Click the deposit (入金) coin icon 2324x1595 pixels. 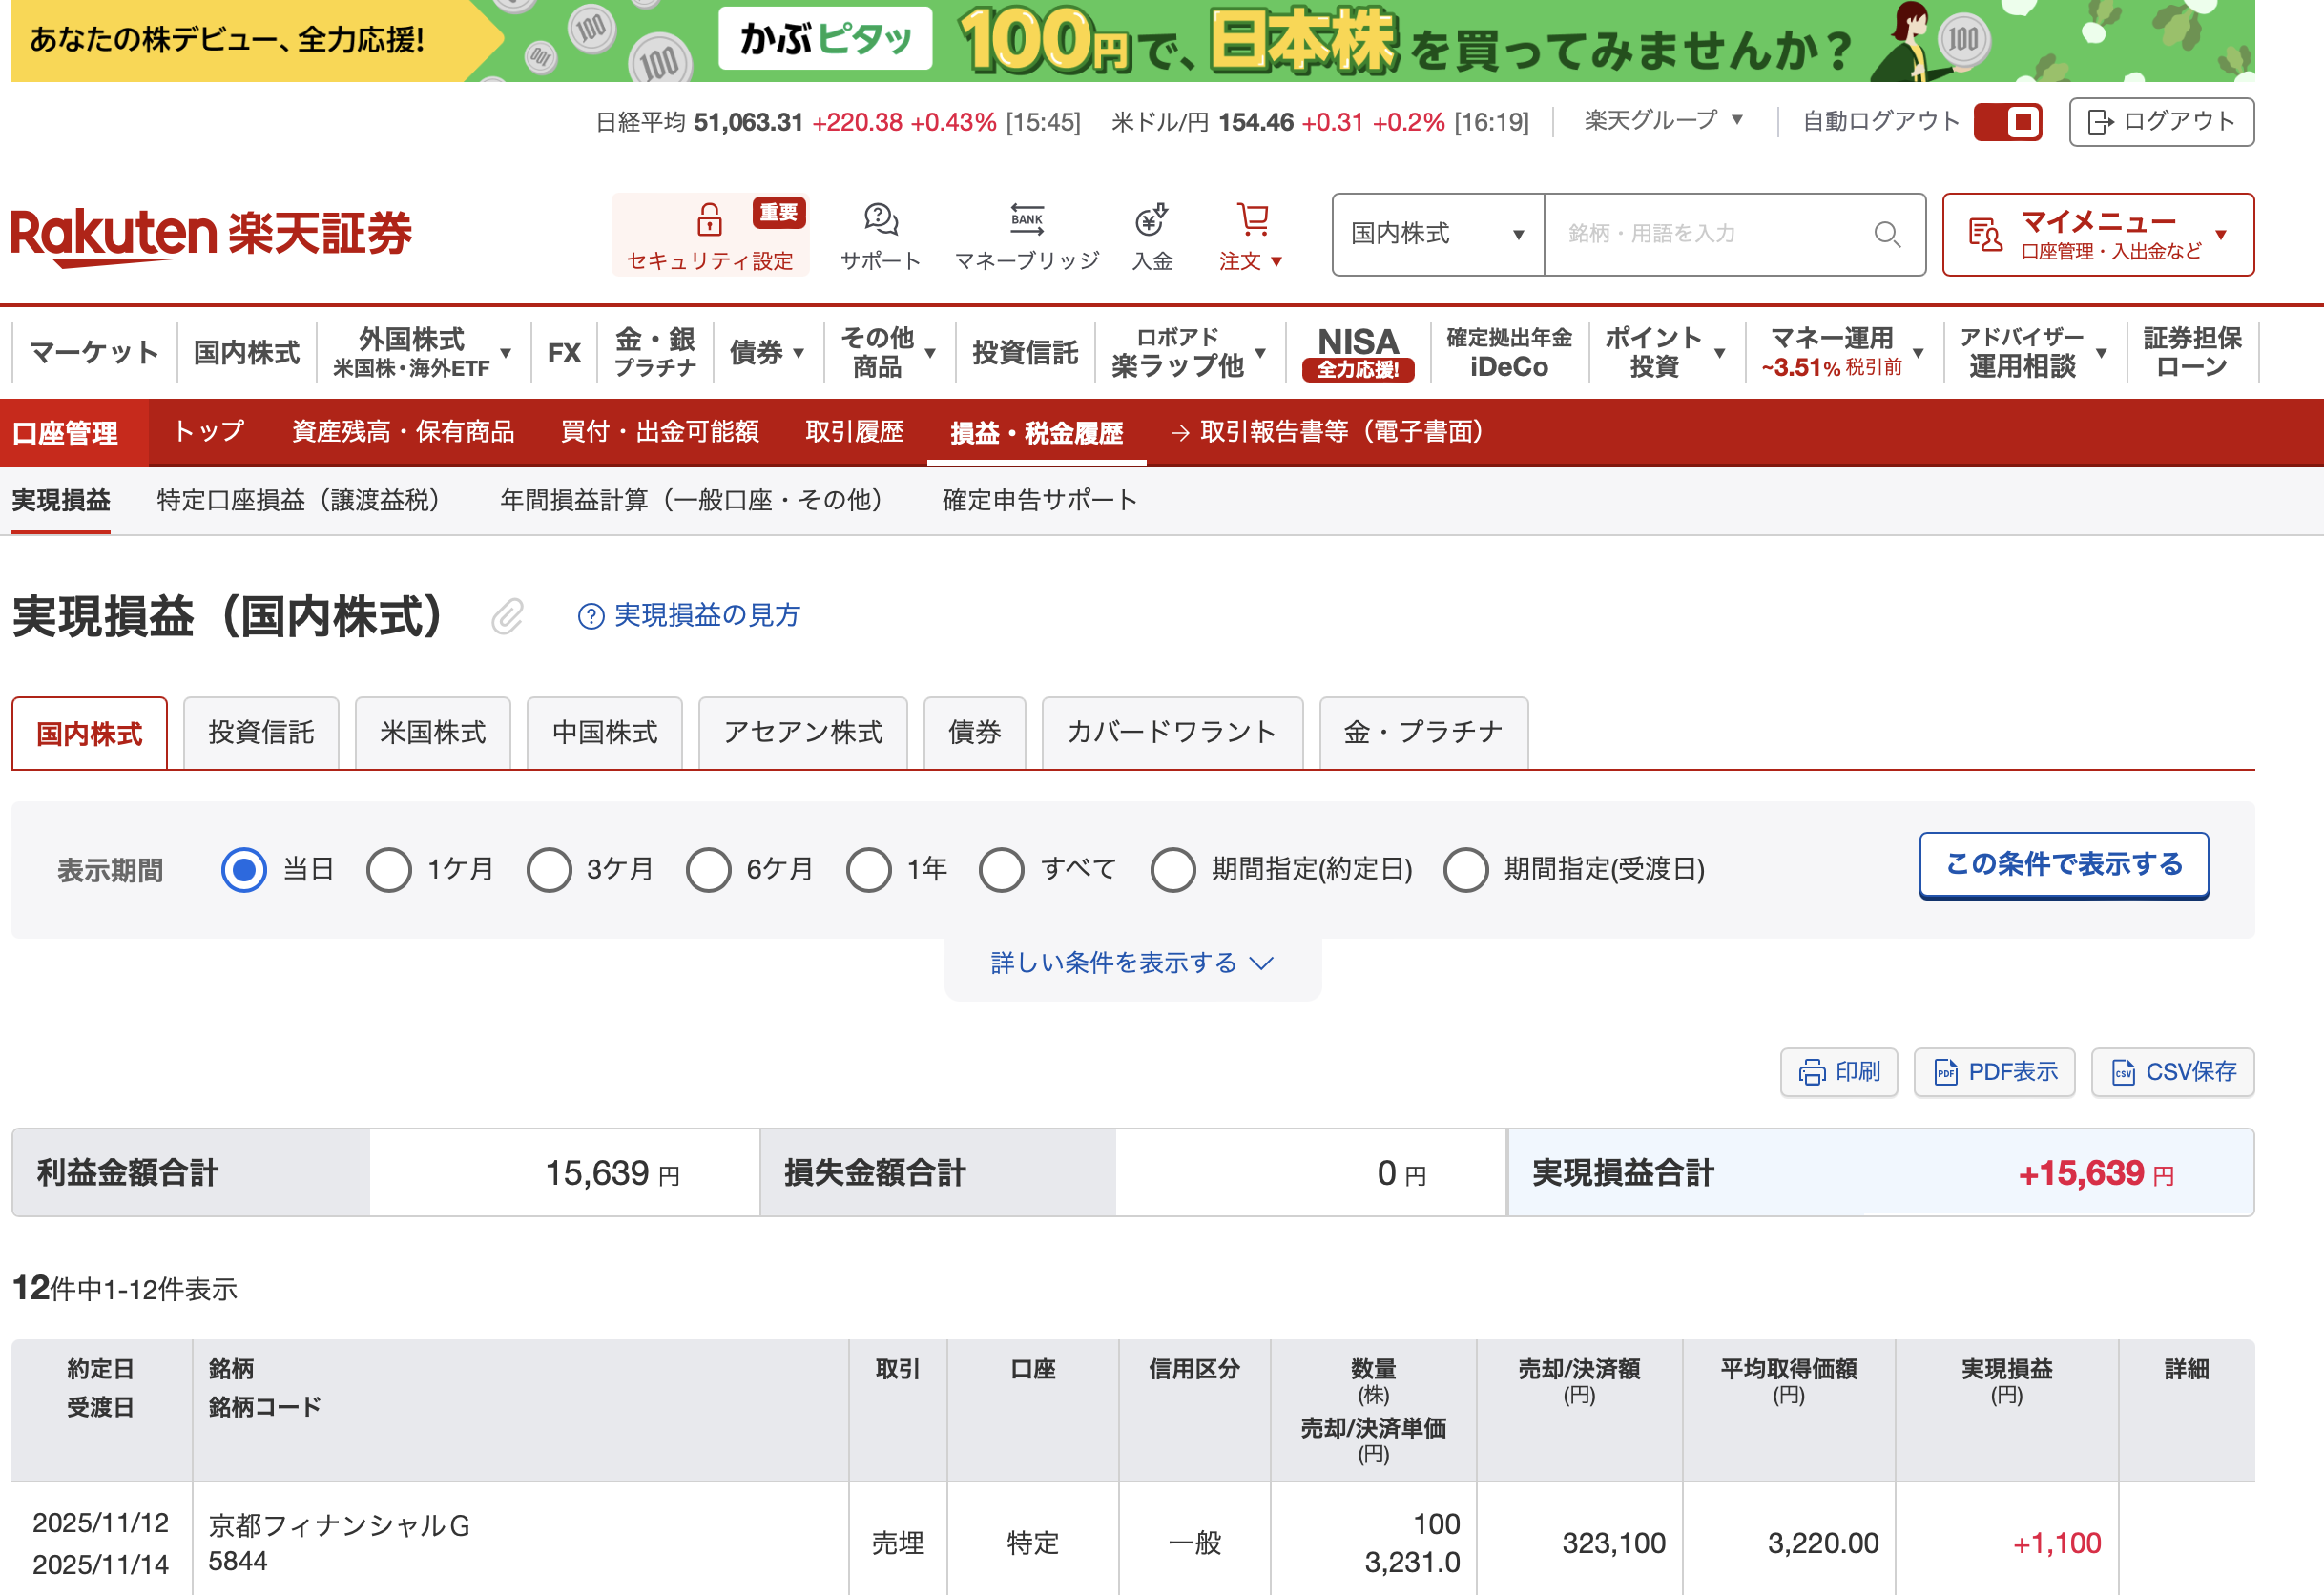(1151, 219)
